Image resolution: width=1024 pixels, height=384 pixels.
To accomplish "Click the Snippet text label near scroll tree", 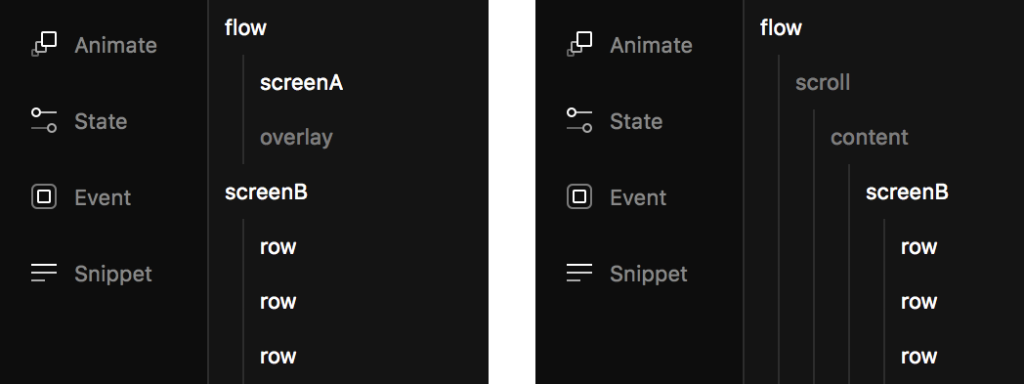I will 648,274.
